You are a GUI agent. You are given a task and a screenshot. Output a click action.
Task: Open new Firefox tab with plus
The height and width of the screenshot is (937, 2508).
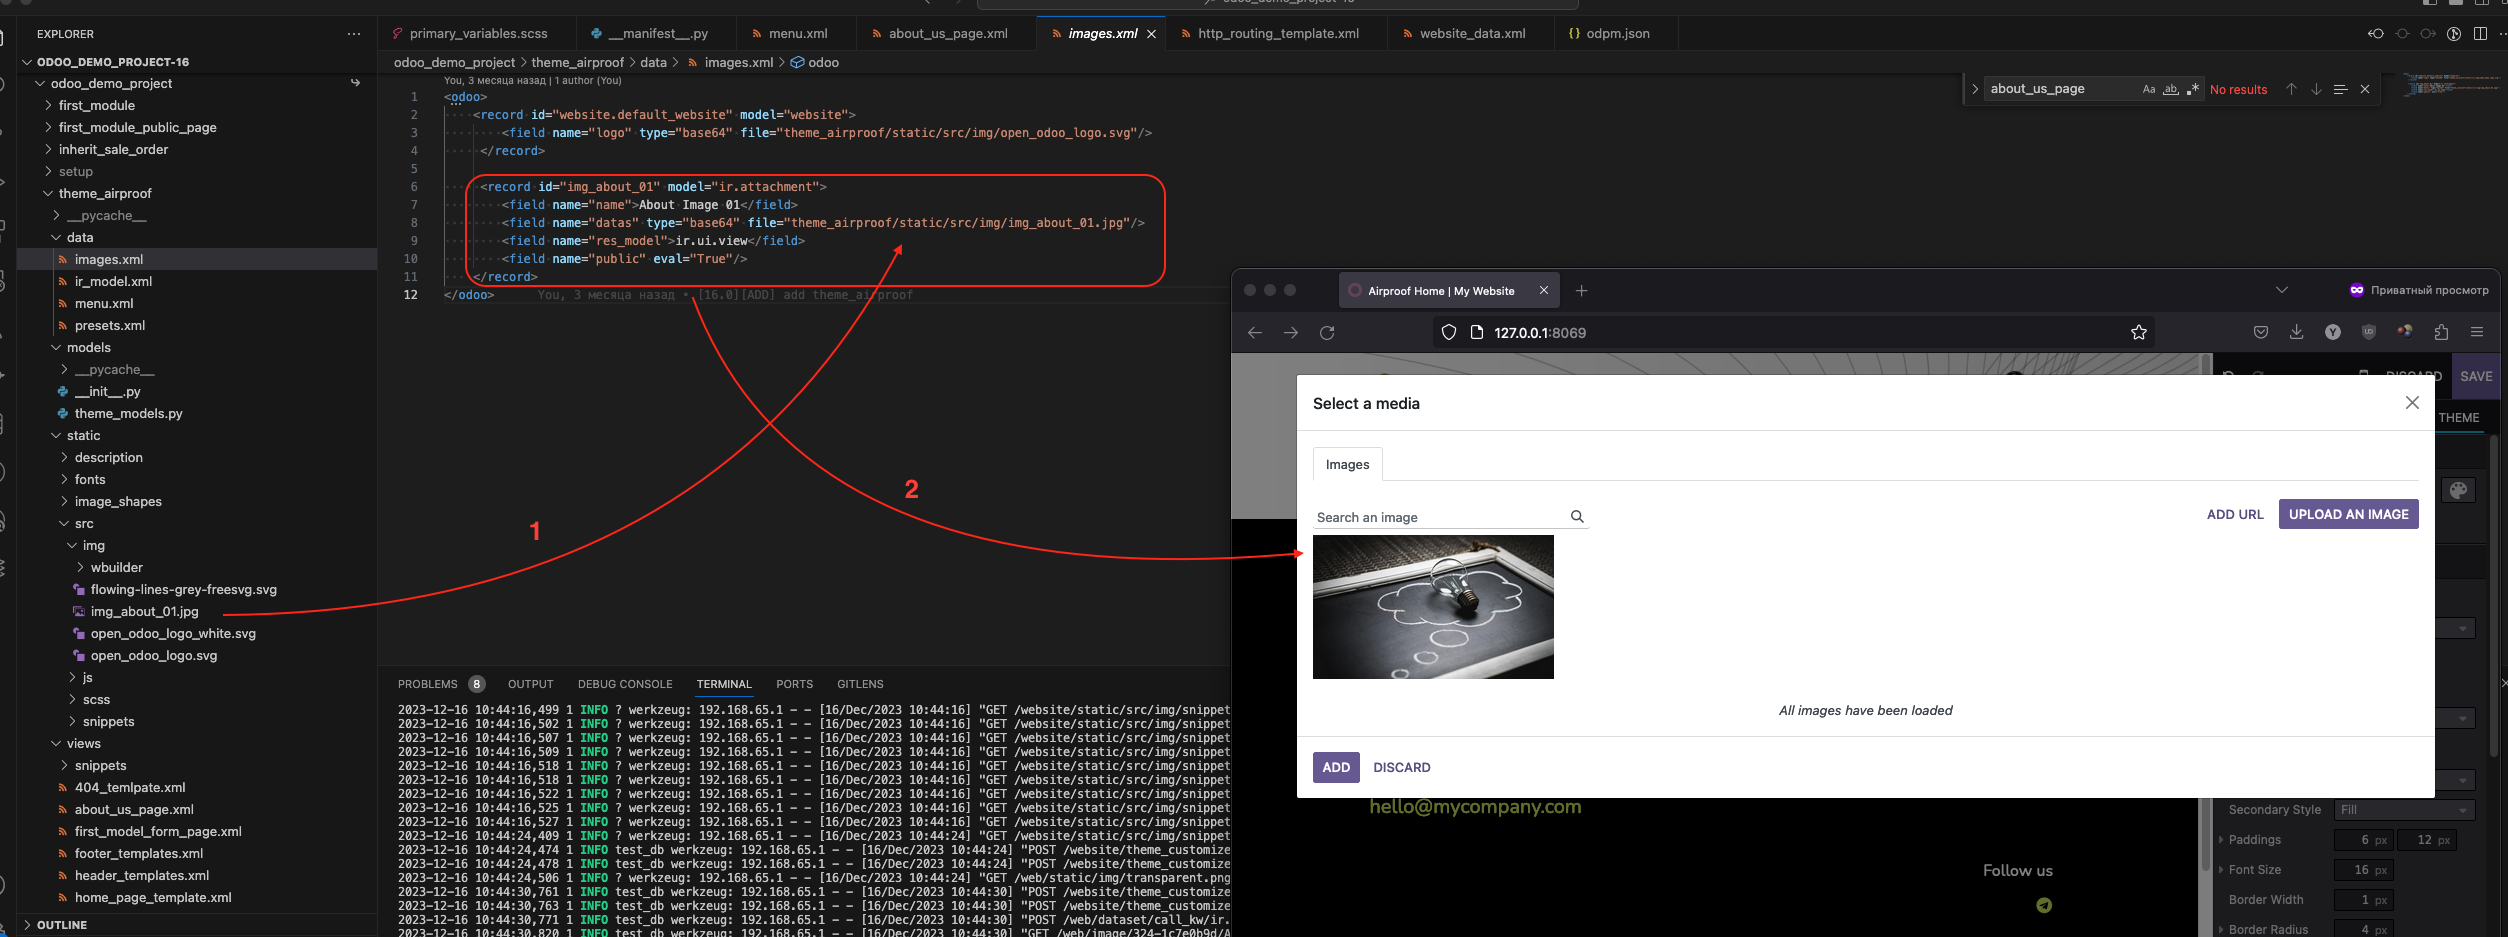1581,291
